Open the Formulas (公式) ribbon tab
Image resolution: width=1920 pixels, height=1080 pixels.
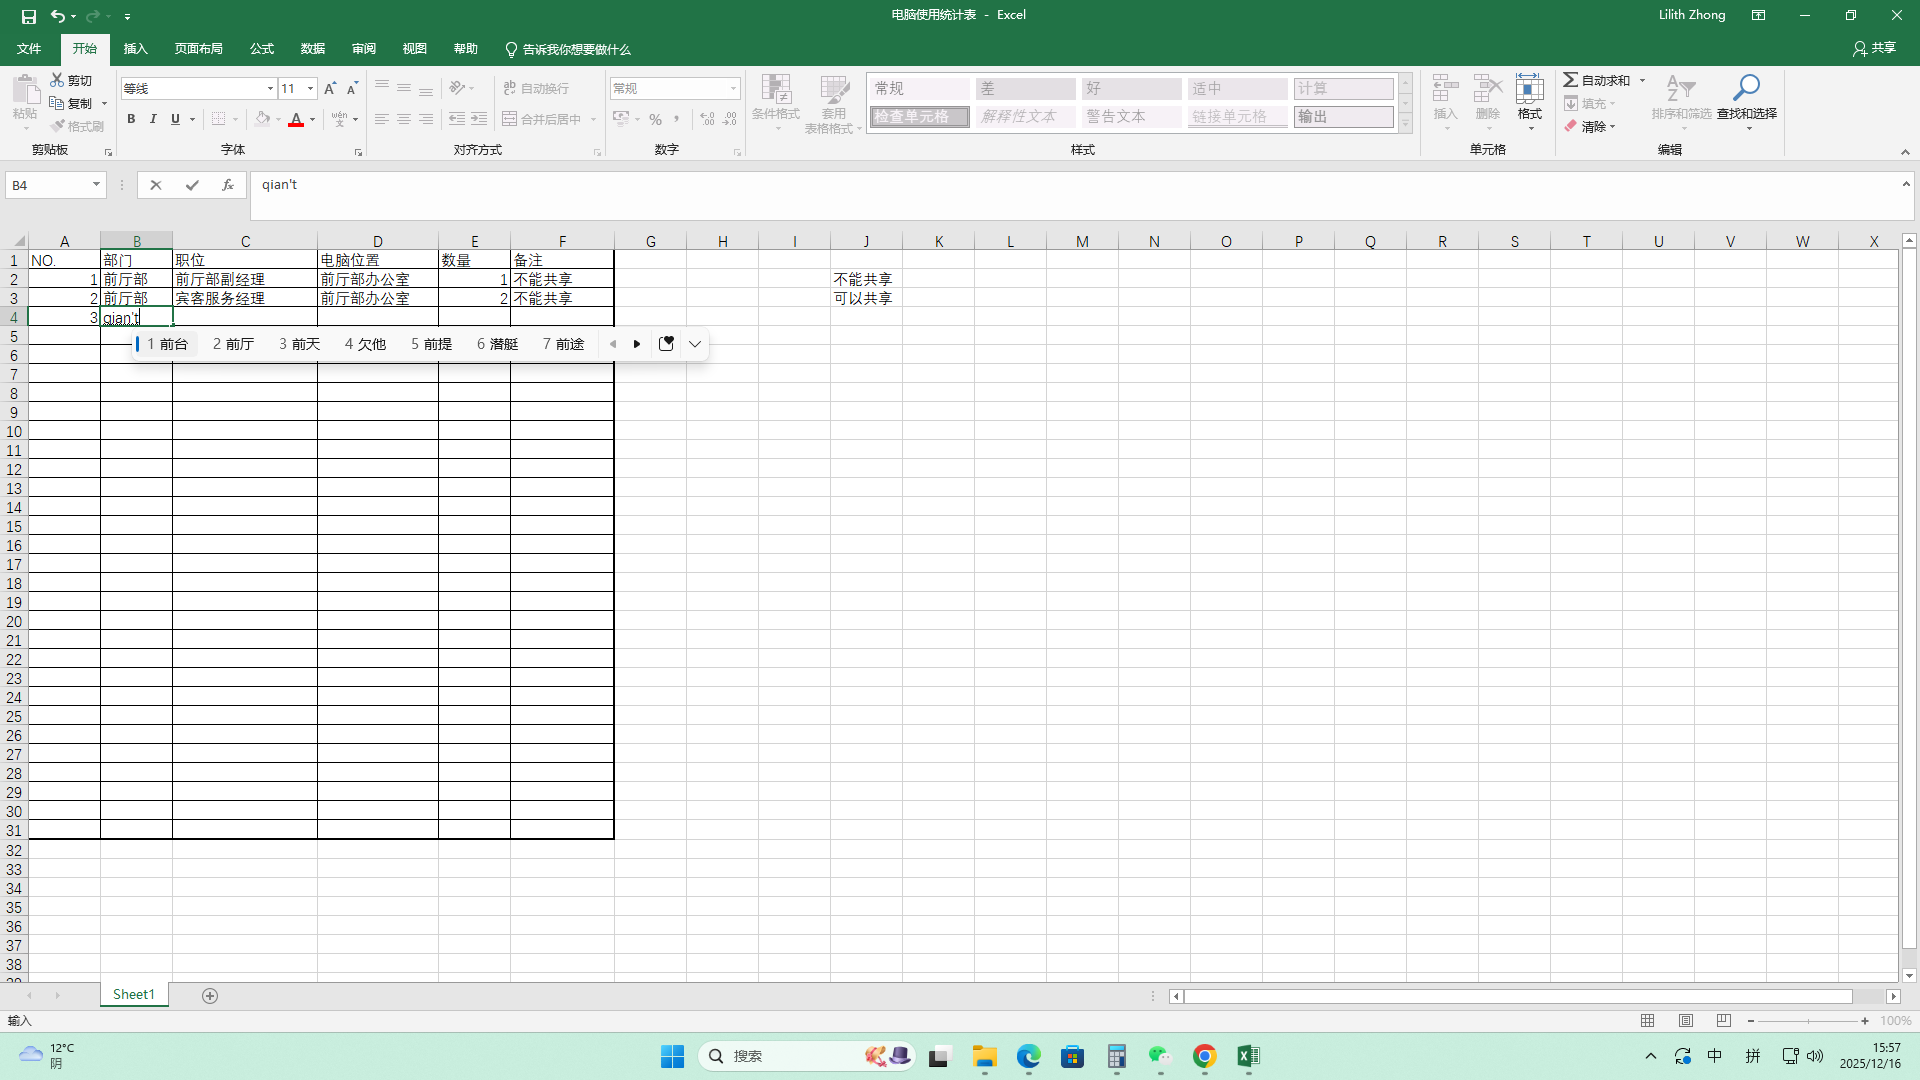[x=262, y=49]
